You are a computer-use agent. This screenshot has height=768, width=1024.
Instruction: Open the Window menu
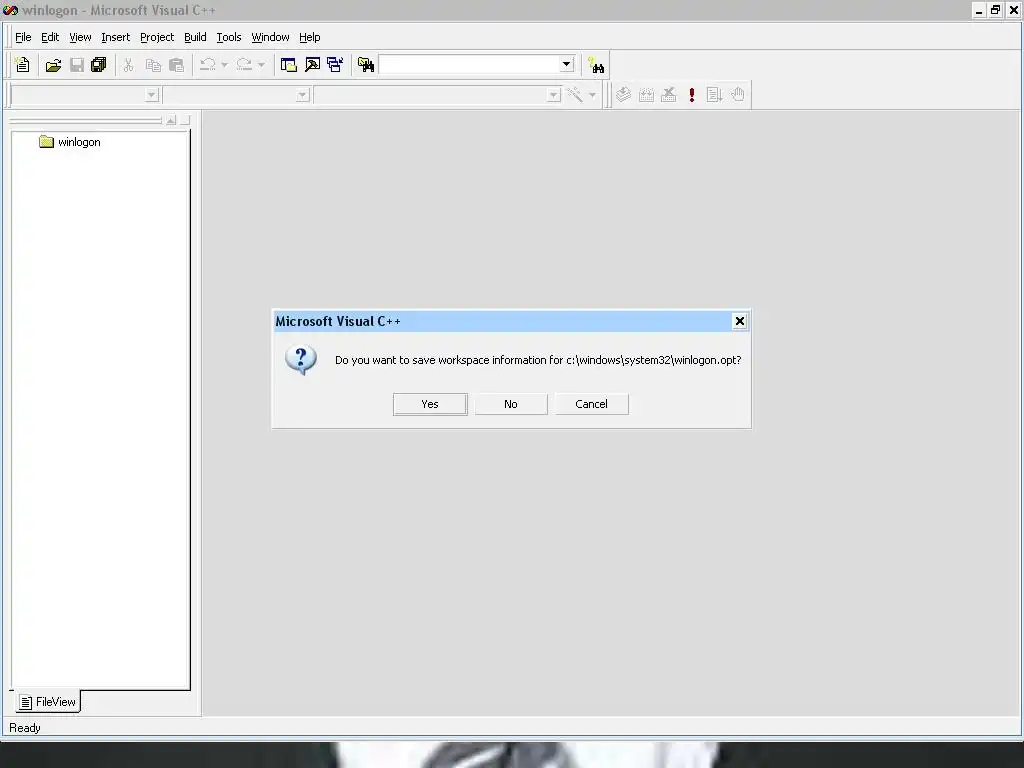coord(270,37)
